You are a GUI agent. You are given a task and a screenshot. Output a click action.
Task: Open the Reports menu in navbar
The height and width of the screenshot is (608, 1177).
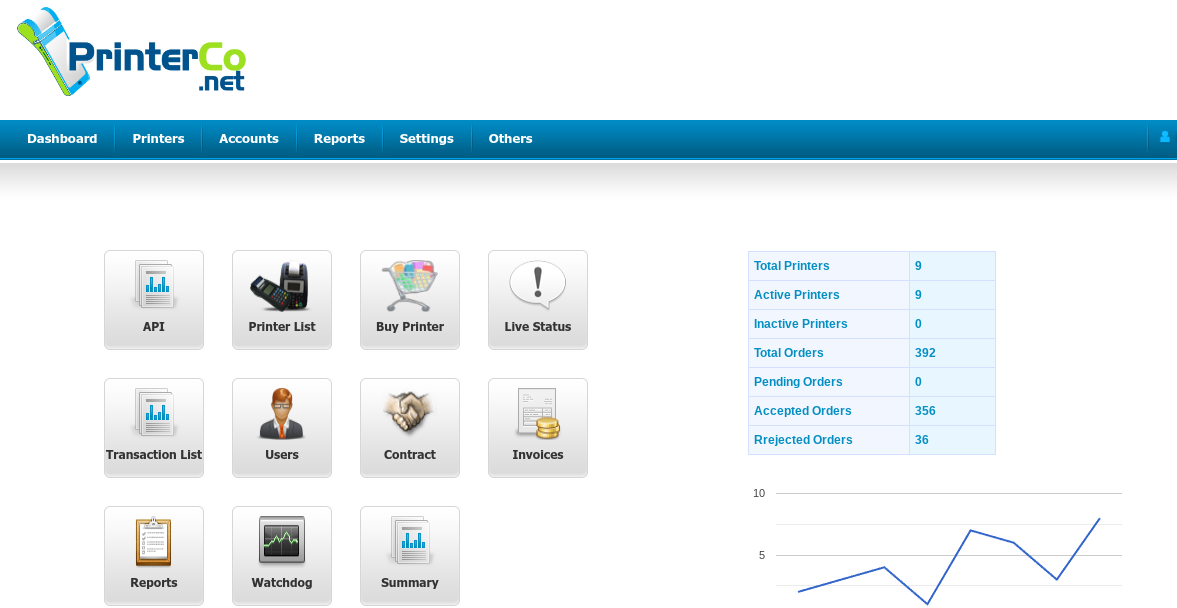pyautogui.click(x=339, y=139)
